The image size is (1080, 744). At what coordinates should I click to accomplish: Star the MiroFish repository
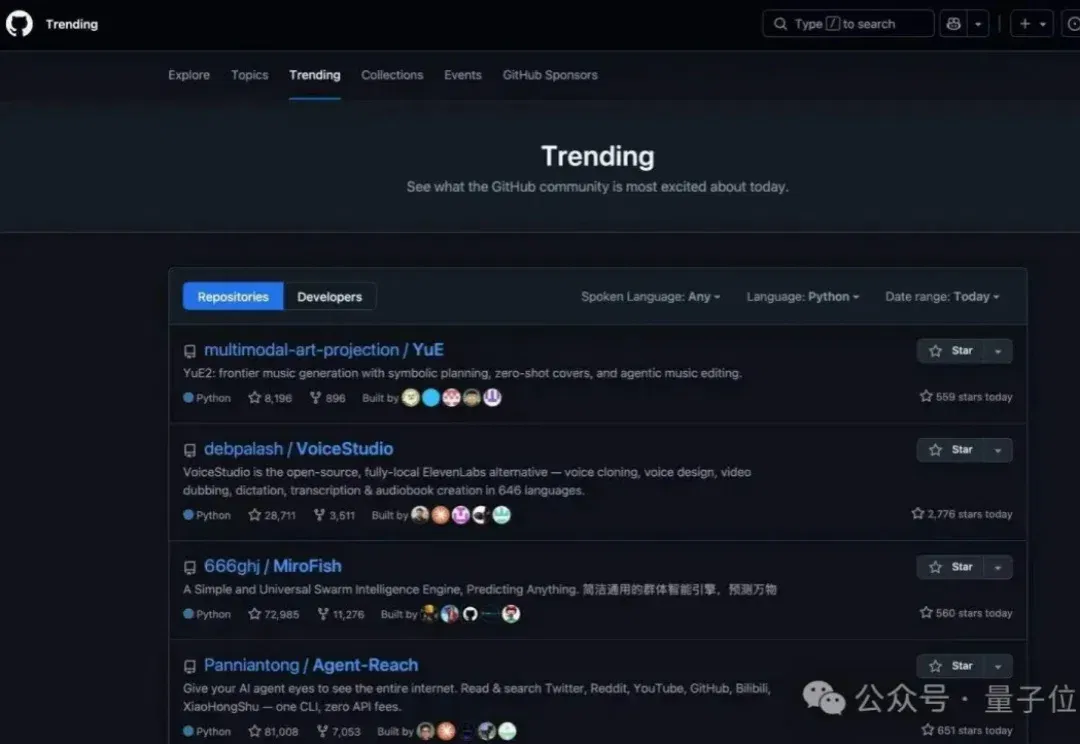click(x=951, y=567)
